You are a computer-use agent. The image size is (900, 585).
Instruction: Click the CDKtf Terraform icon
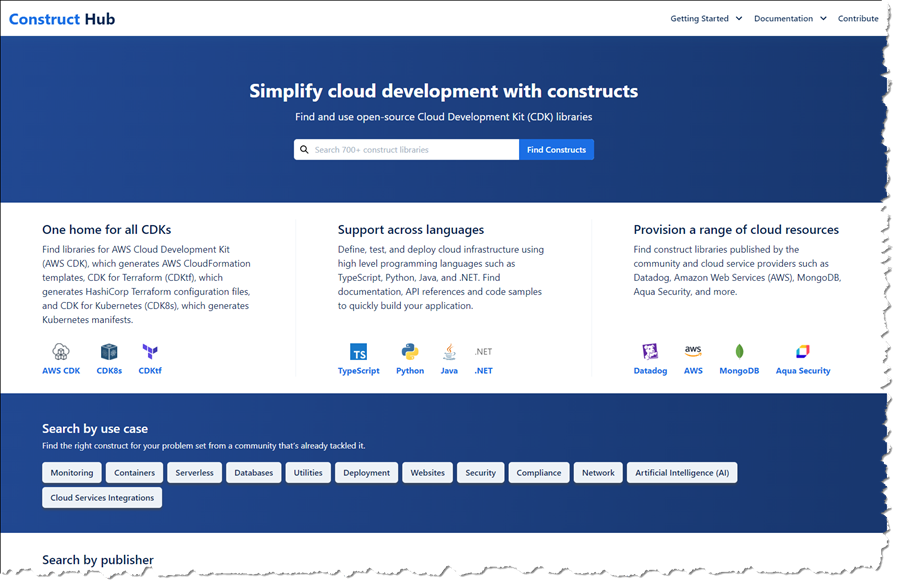click(150, 351)
